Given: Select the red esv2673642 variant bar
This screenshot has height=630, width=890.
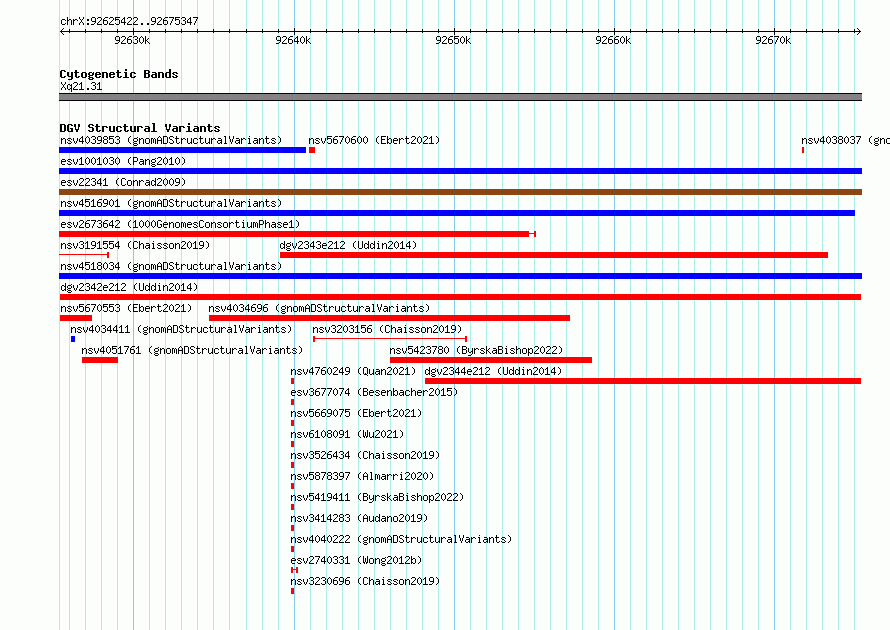Looking at the screenshot, I should (x=297, y=234).
